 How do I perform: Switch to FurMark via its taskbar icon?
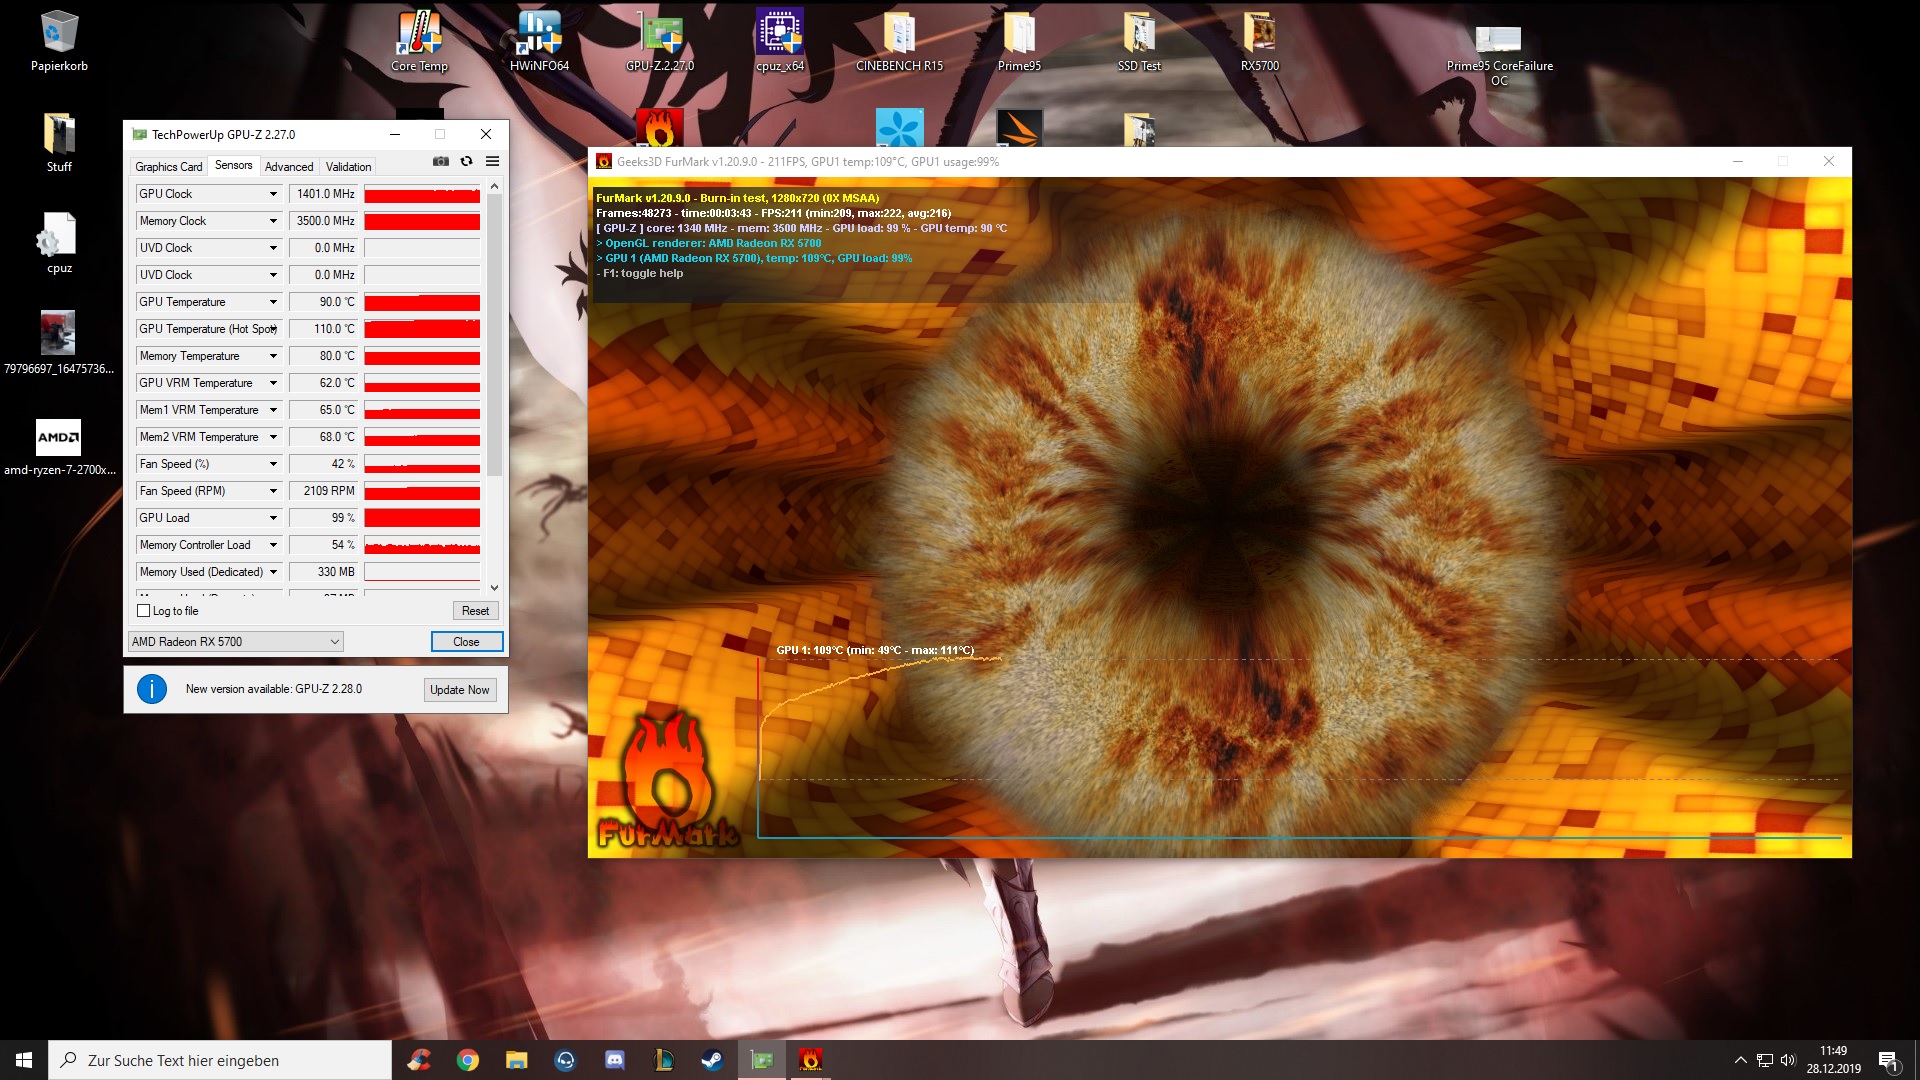click(x=811, y=1060)
